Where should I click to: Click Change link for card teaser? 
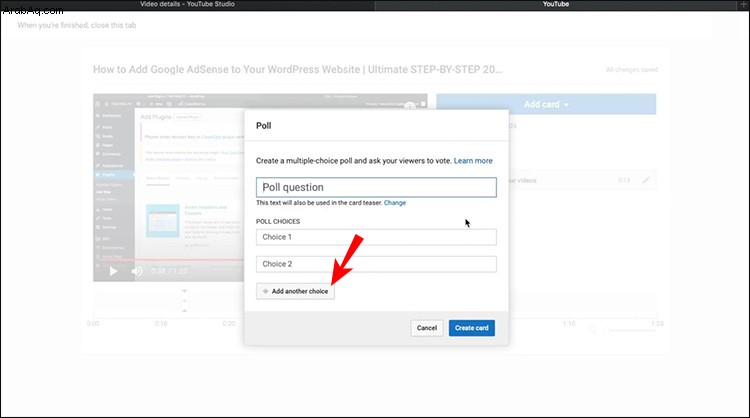point(395,203)
